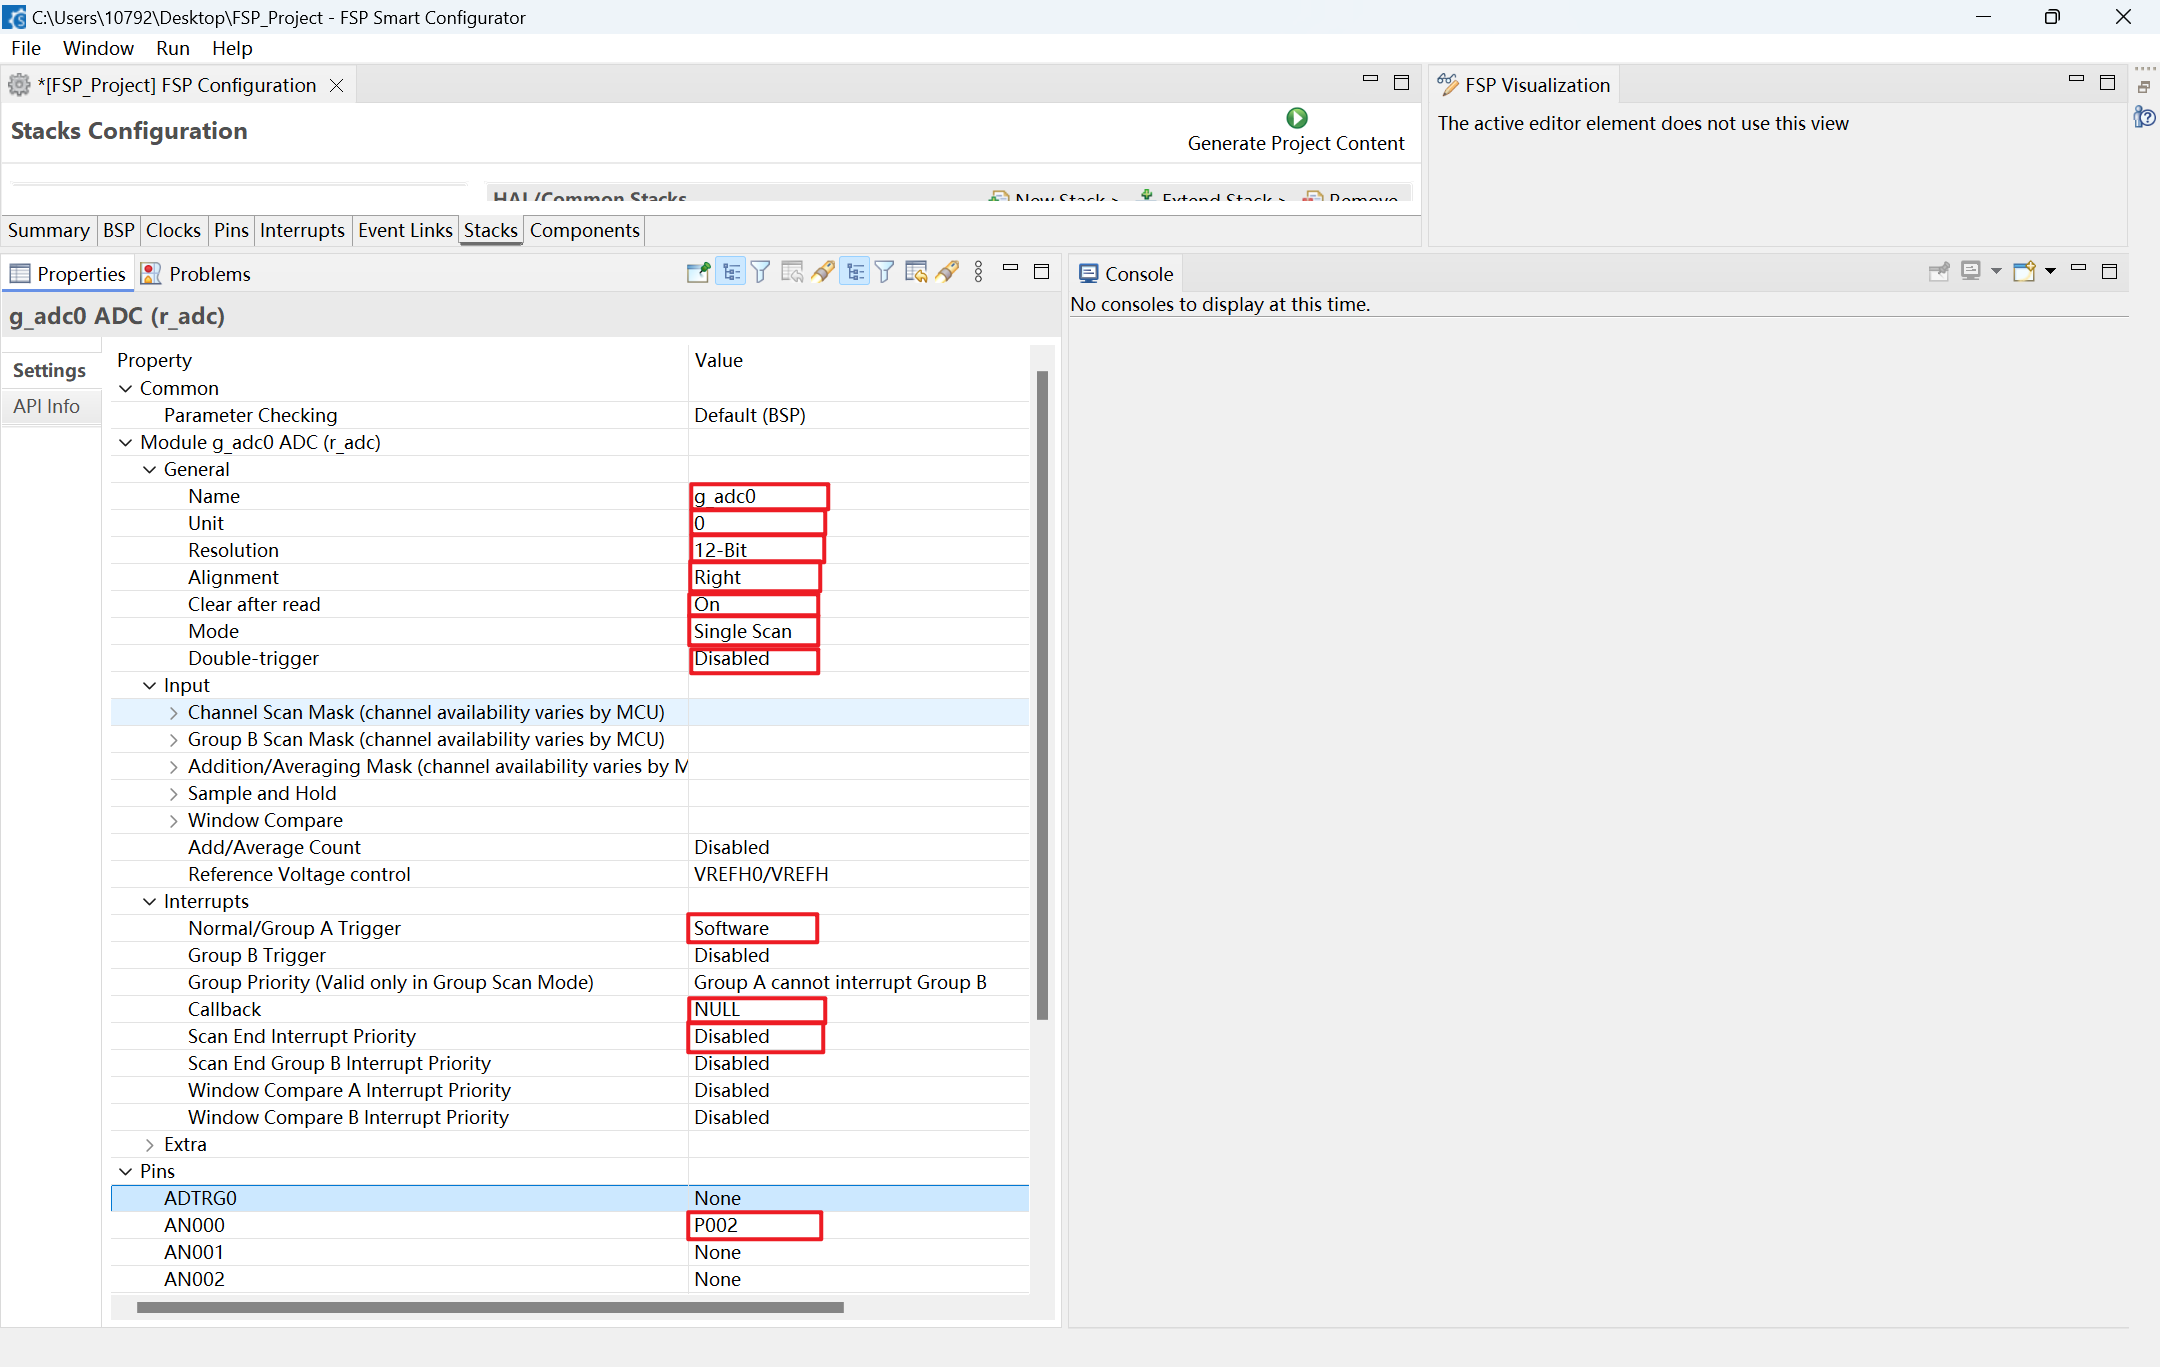Click the yellow-arrow Restore Default Value table icon
Image resolution: width=2160 pixels, height=1367 pixels.
pyautogui.click(x=916, y=272)
